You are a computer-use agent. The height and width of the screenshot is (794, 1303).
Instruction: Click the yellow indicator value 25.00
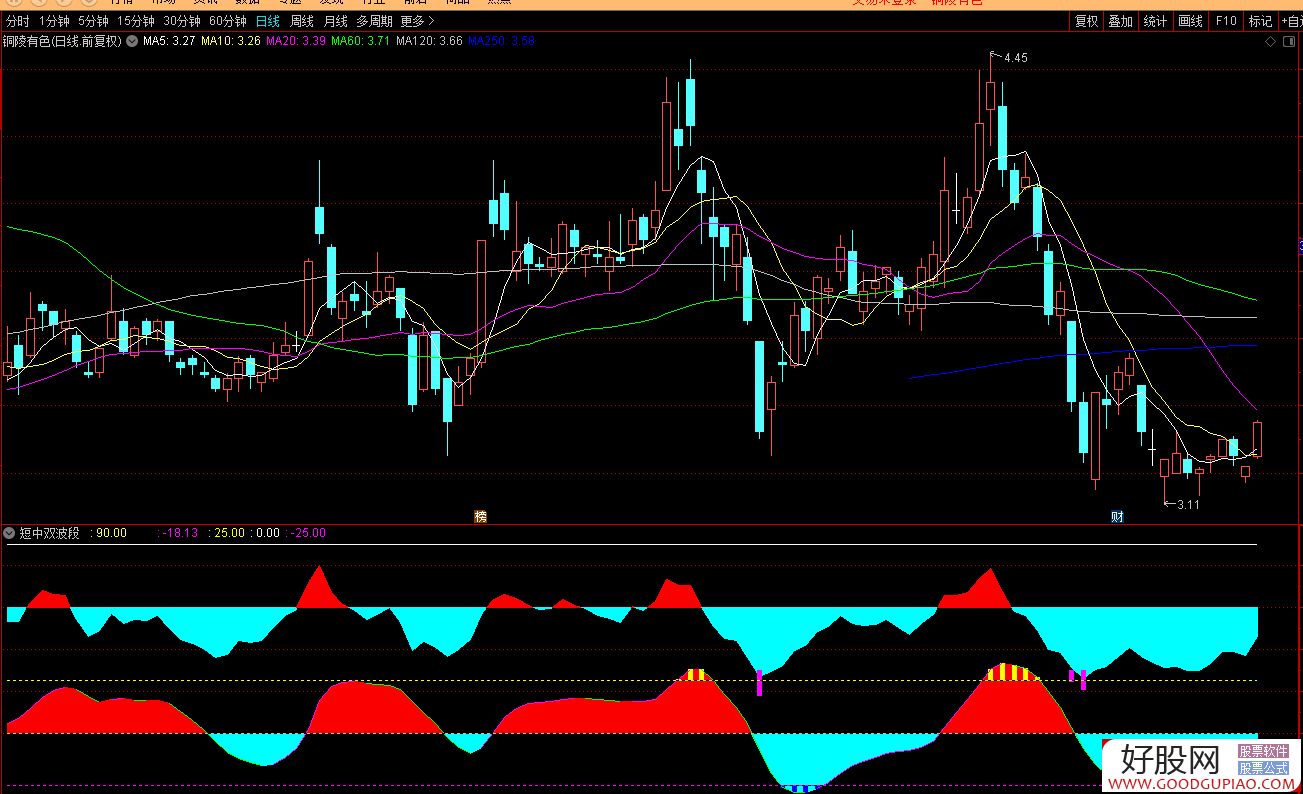228,533
